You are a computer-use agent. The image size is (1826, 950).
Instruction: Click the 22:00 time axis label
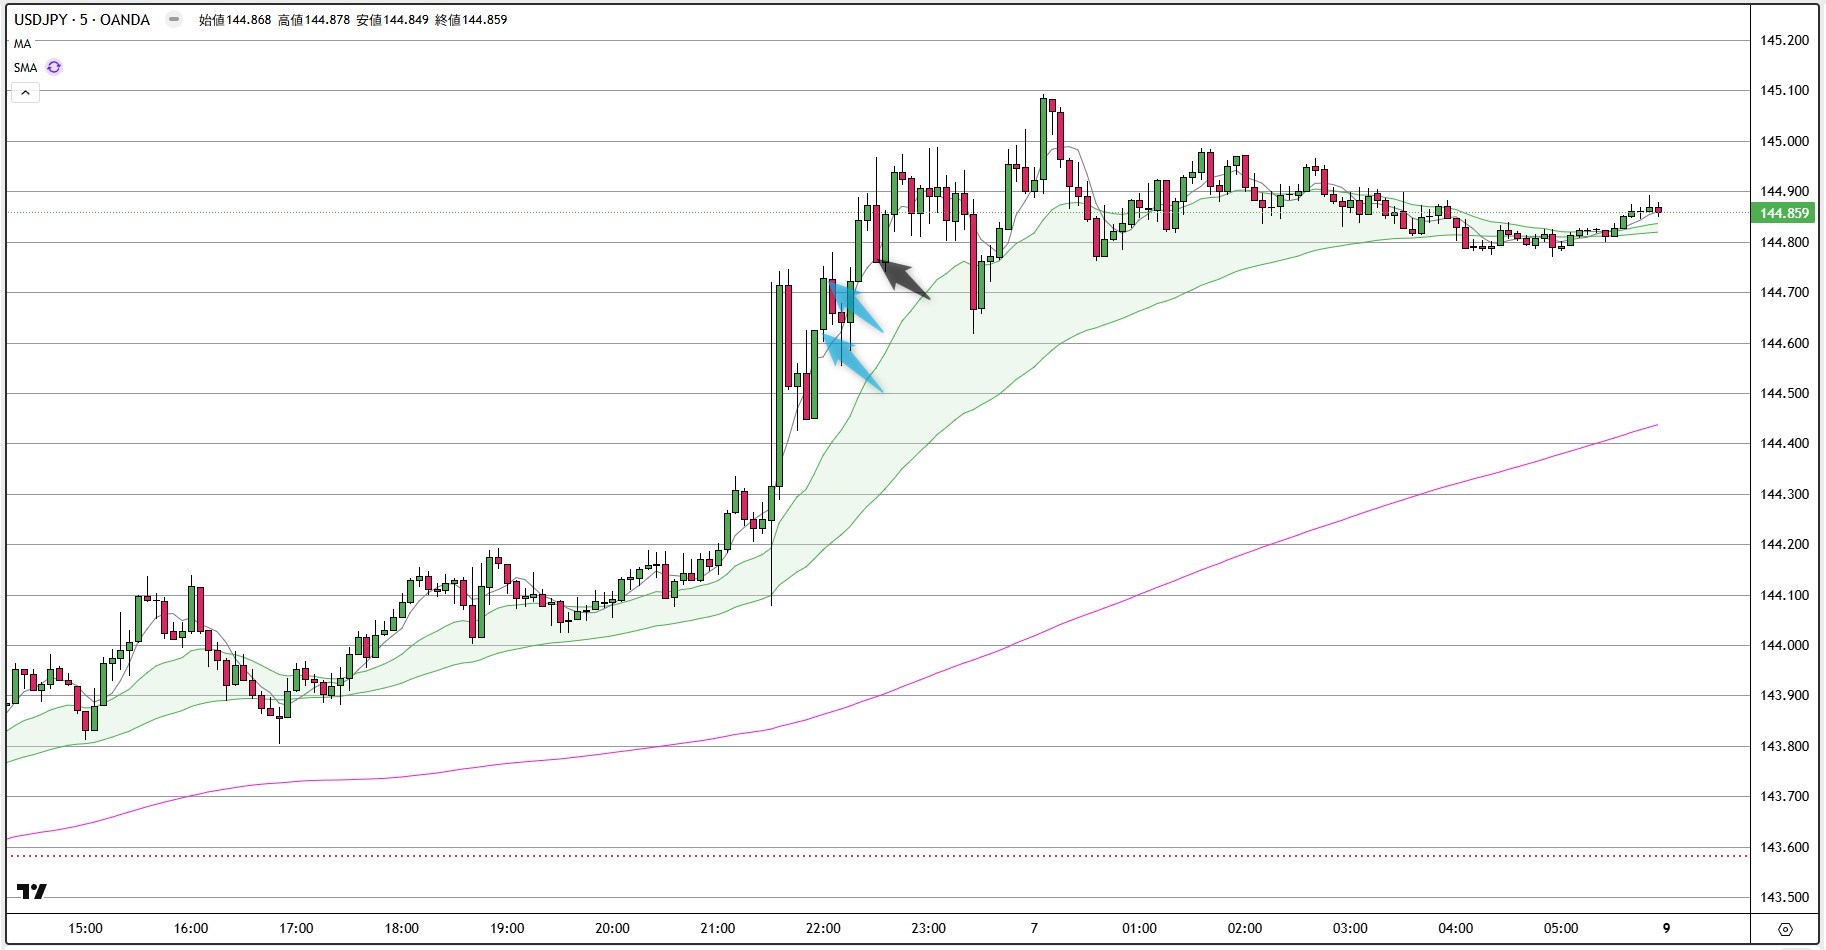(x=823, y=928)
